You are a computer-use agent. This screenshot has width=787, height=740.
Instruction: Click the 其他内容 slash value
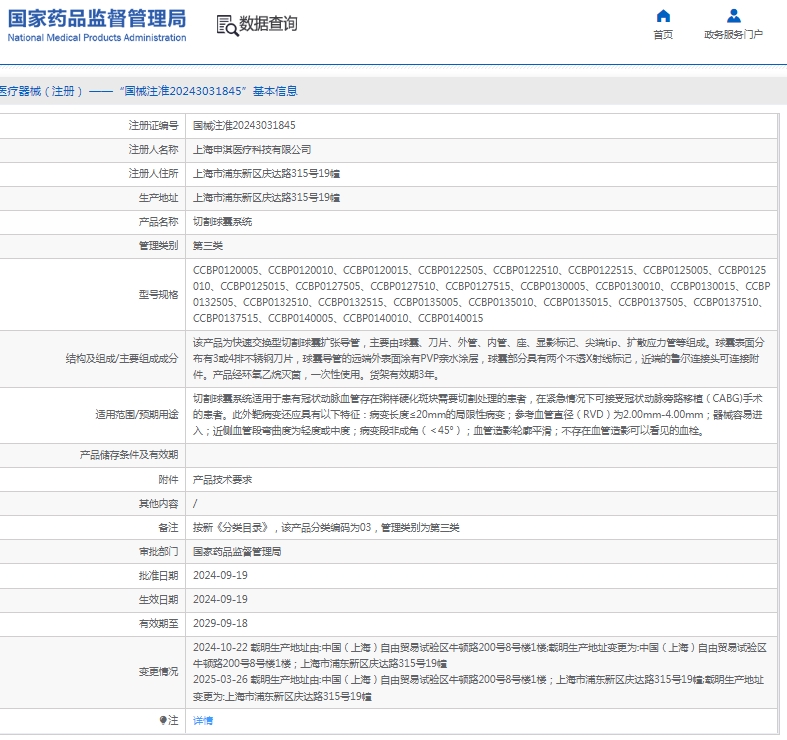point(195,504)
